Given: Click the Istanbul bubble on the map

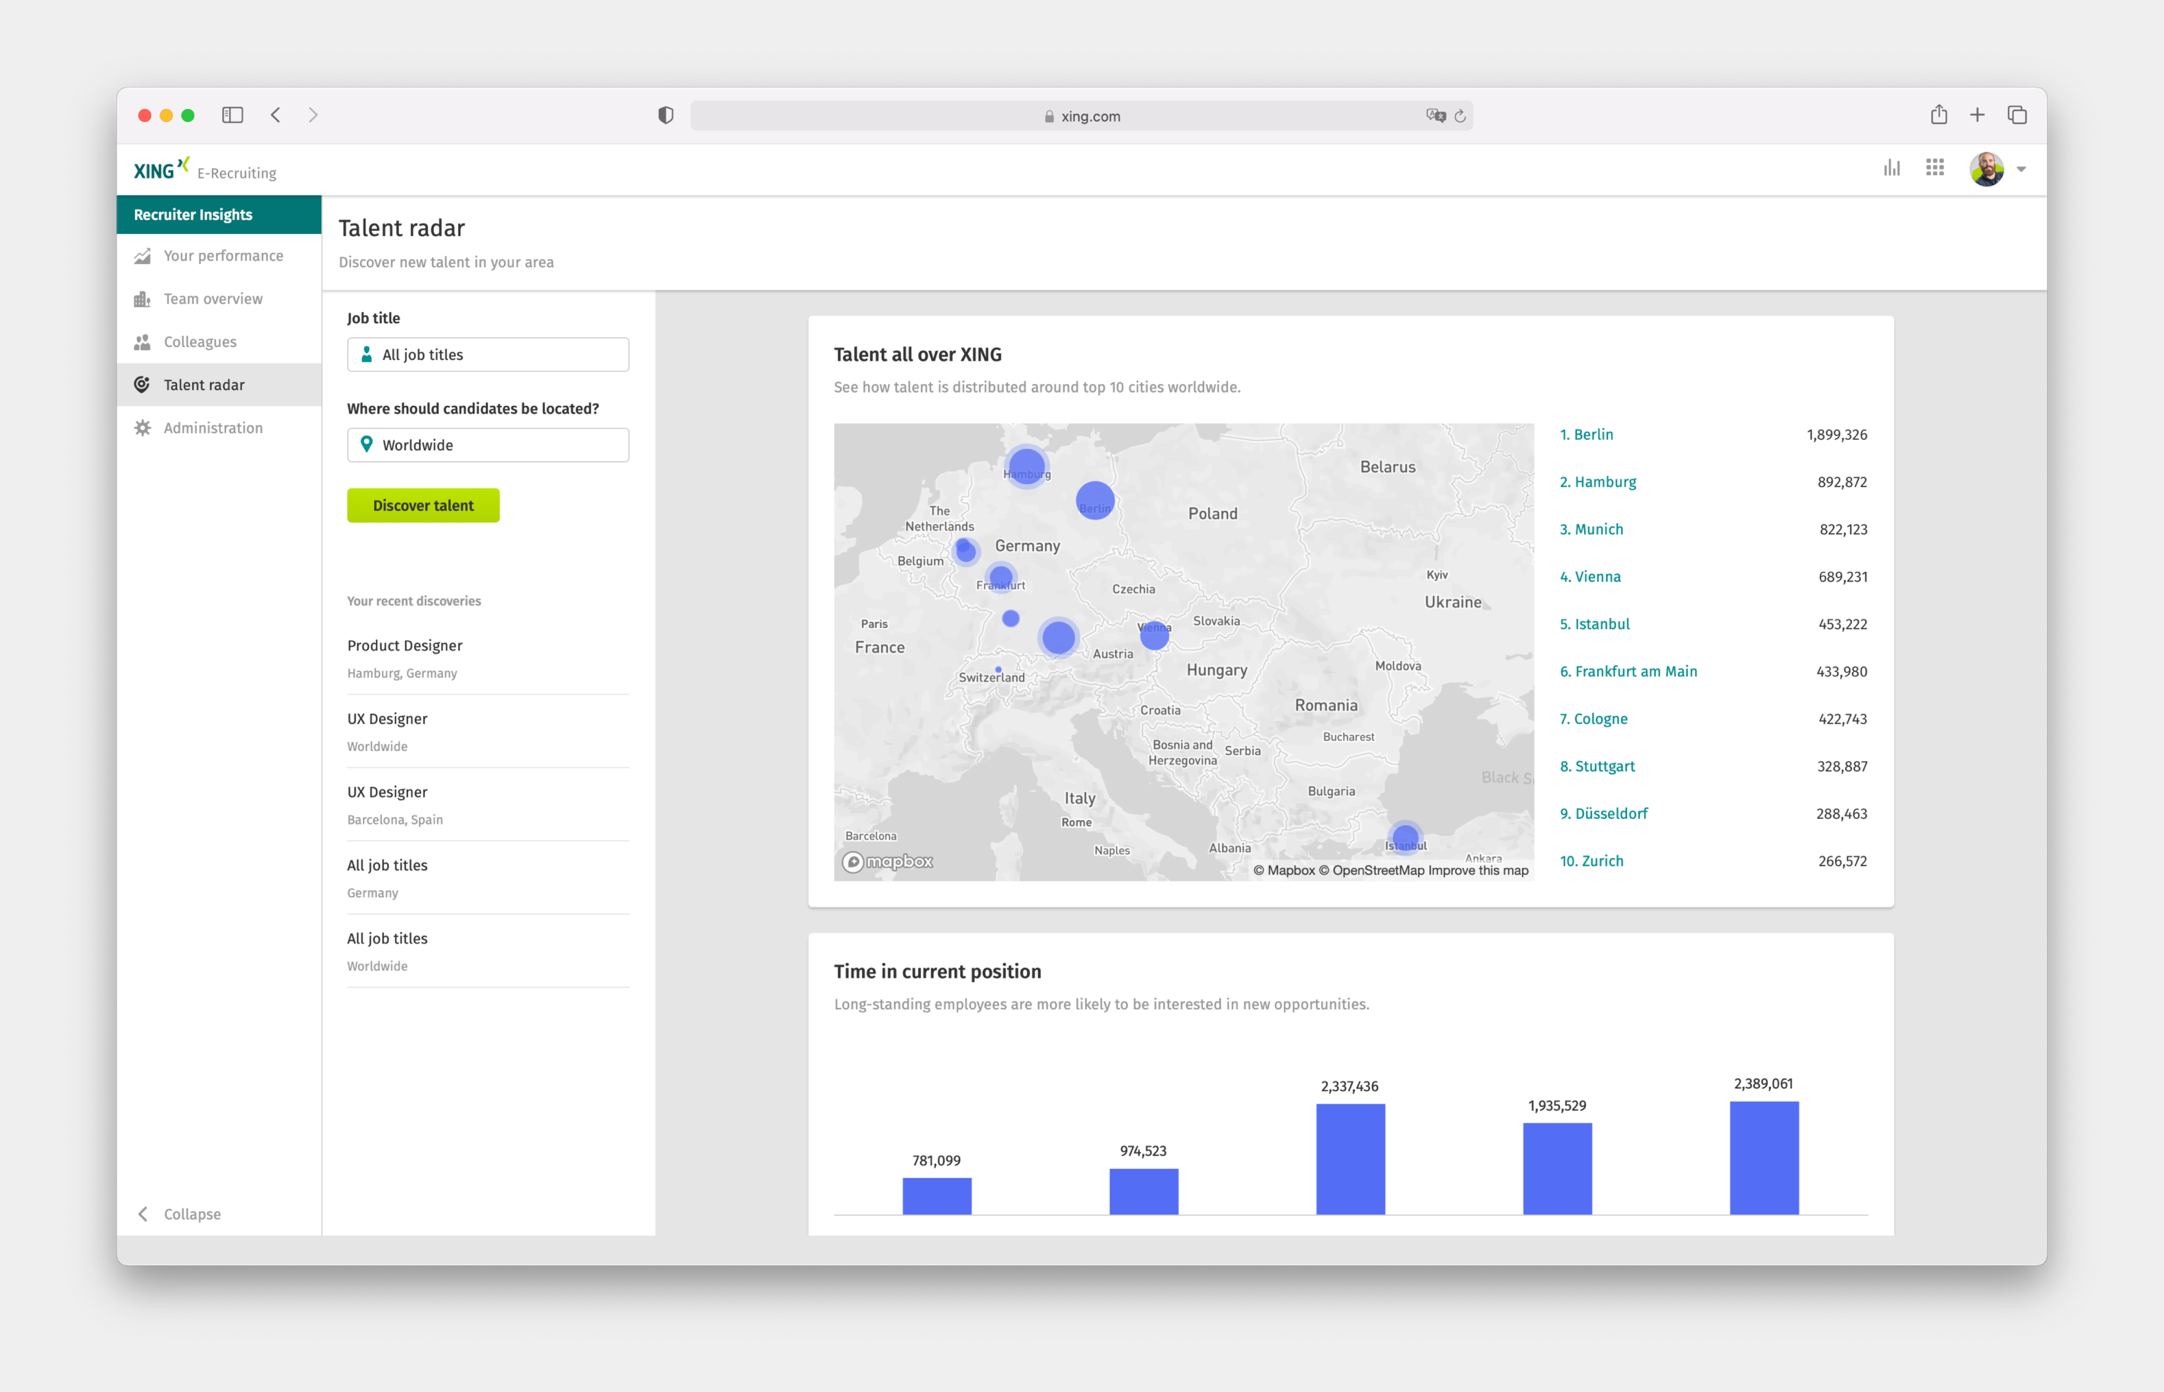Looking at the screenshot, I should click(x=1405, y=836).
